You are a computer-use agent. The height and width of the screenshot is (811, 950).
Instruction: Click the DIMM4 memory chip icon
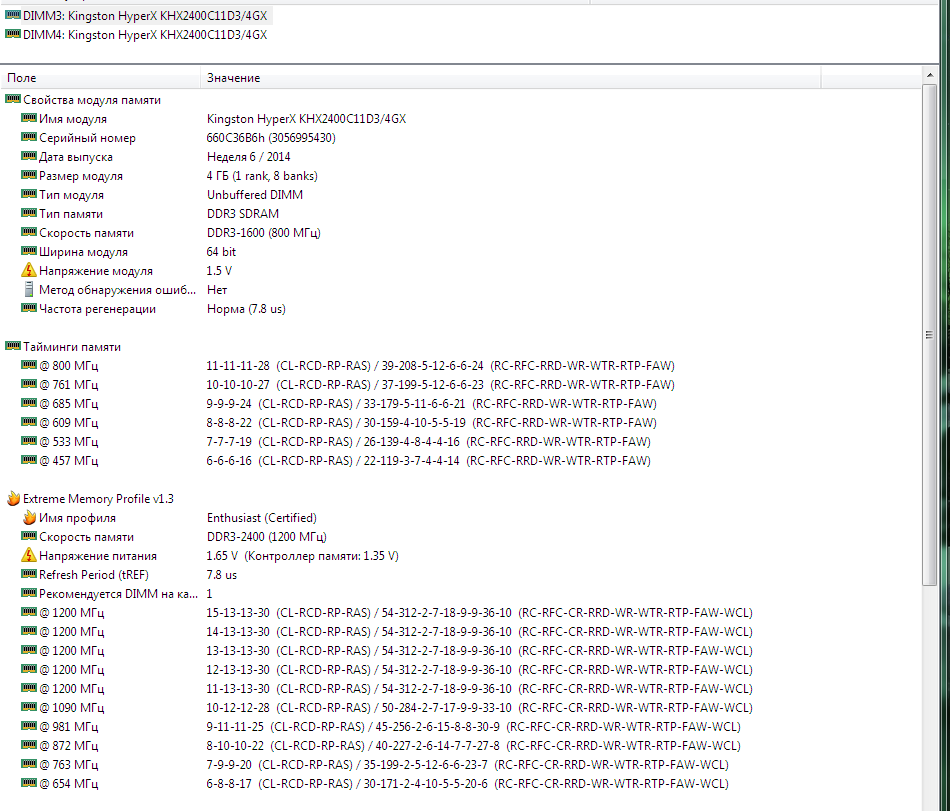13,34
